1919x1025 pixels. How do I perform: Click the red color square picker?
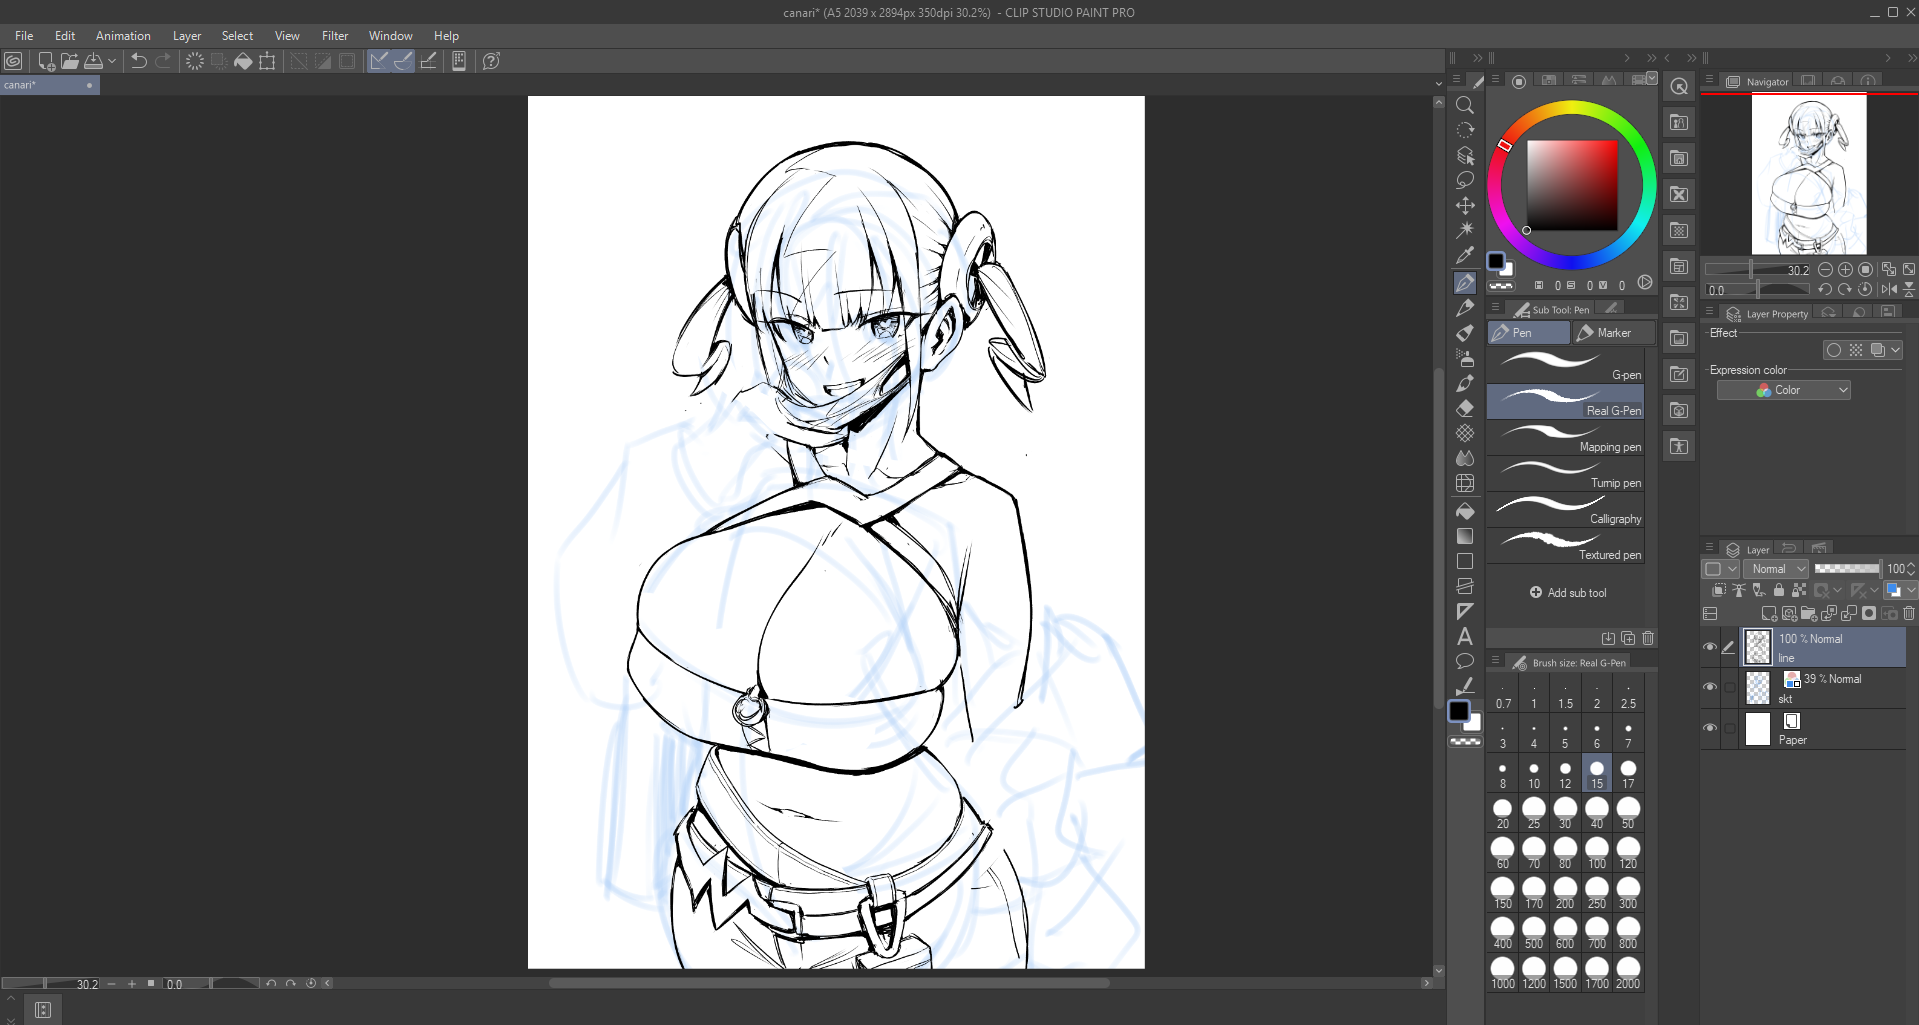[1572, 185]
